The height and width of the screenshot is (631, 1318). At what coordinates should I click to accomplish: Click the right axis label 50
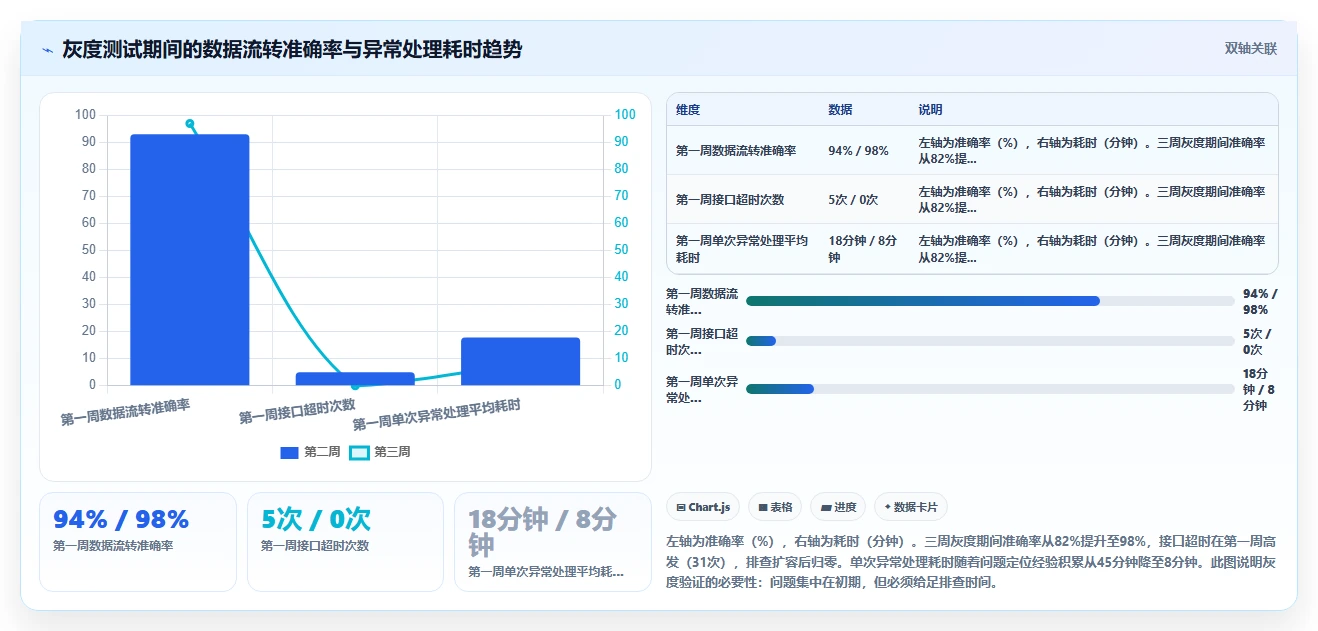pyautogui.click(x=622, y=250)
